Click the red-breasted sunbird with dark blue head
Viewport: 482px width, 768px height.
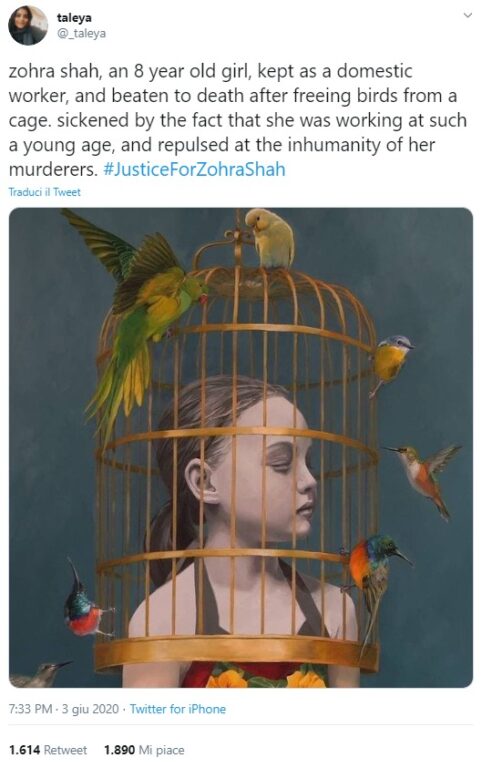[86, 603]
